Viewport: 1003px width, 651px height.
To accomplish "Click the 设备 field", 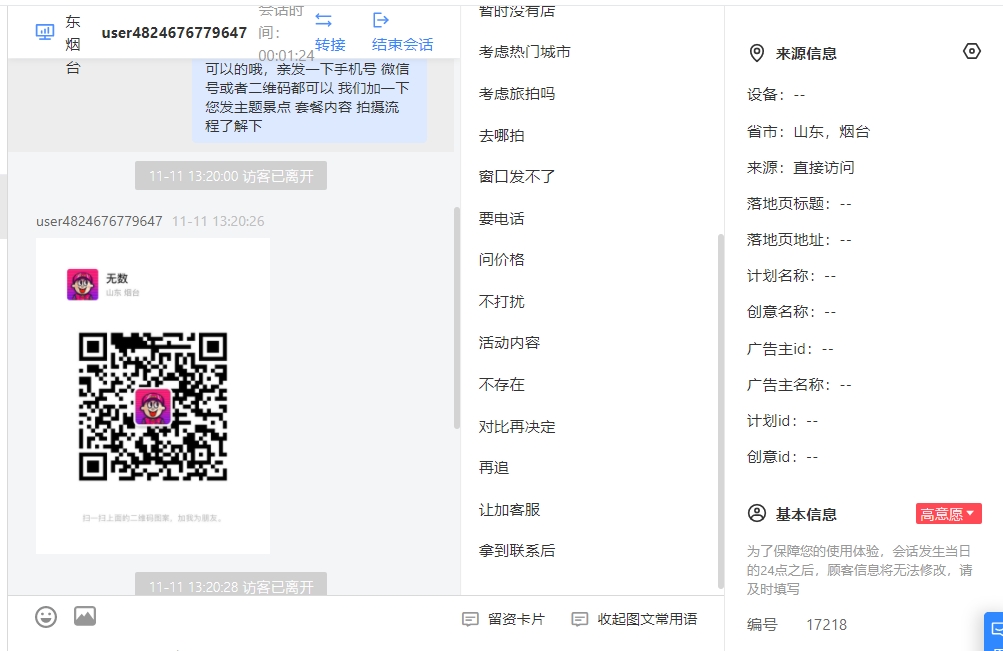I will (776, 95).
